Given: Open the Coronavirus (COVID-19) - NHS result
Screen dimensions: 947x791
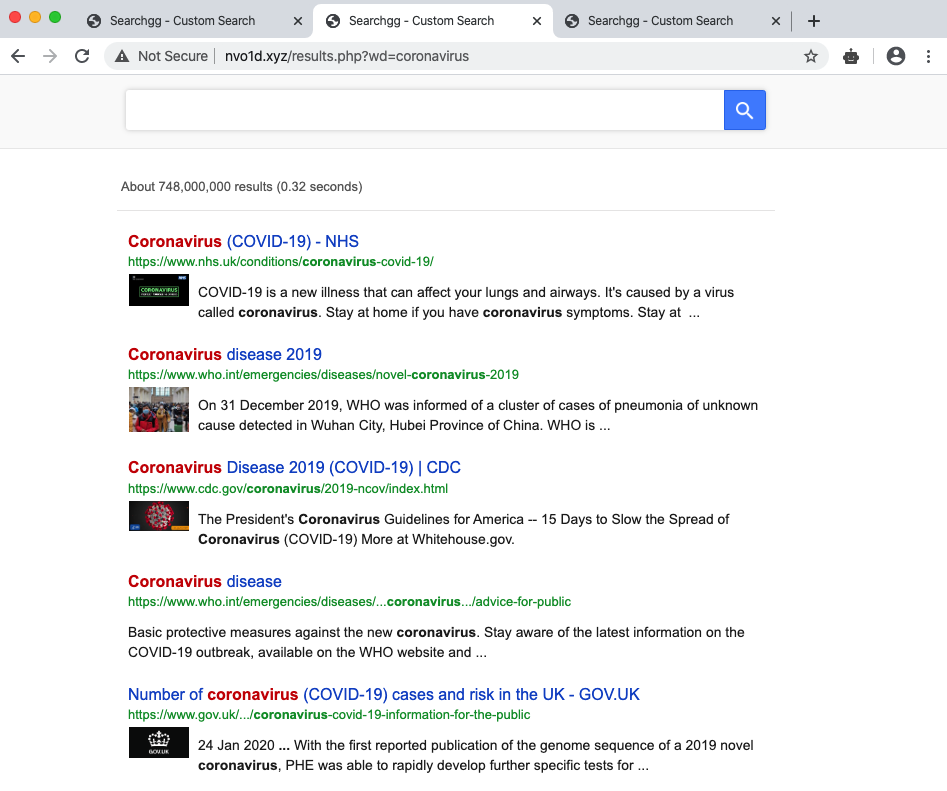Looking at the screenshot, I should click(x=243, y=241).
